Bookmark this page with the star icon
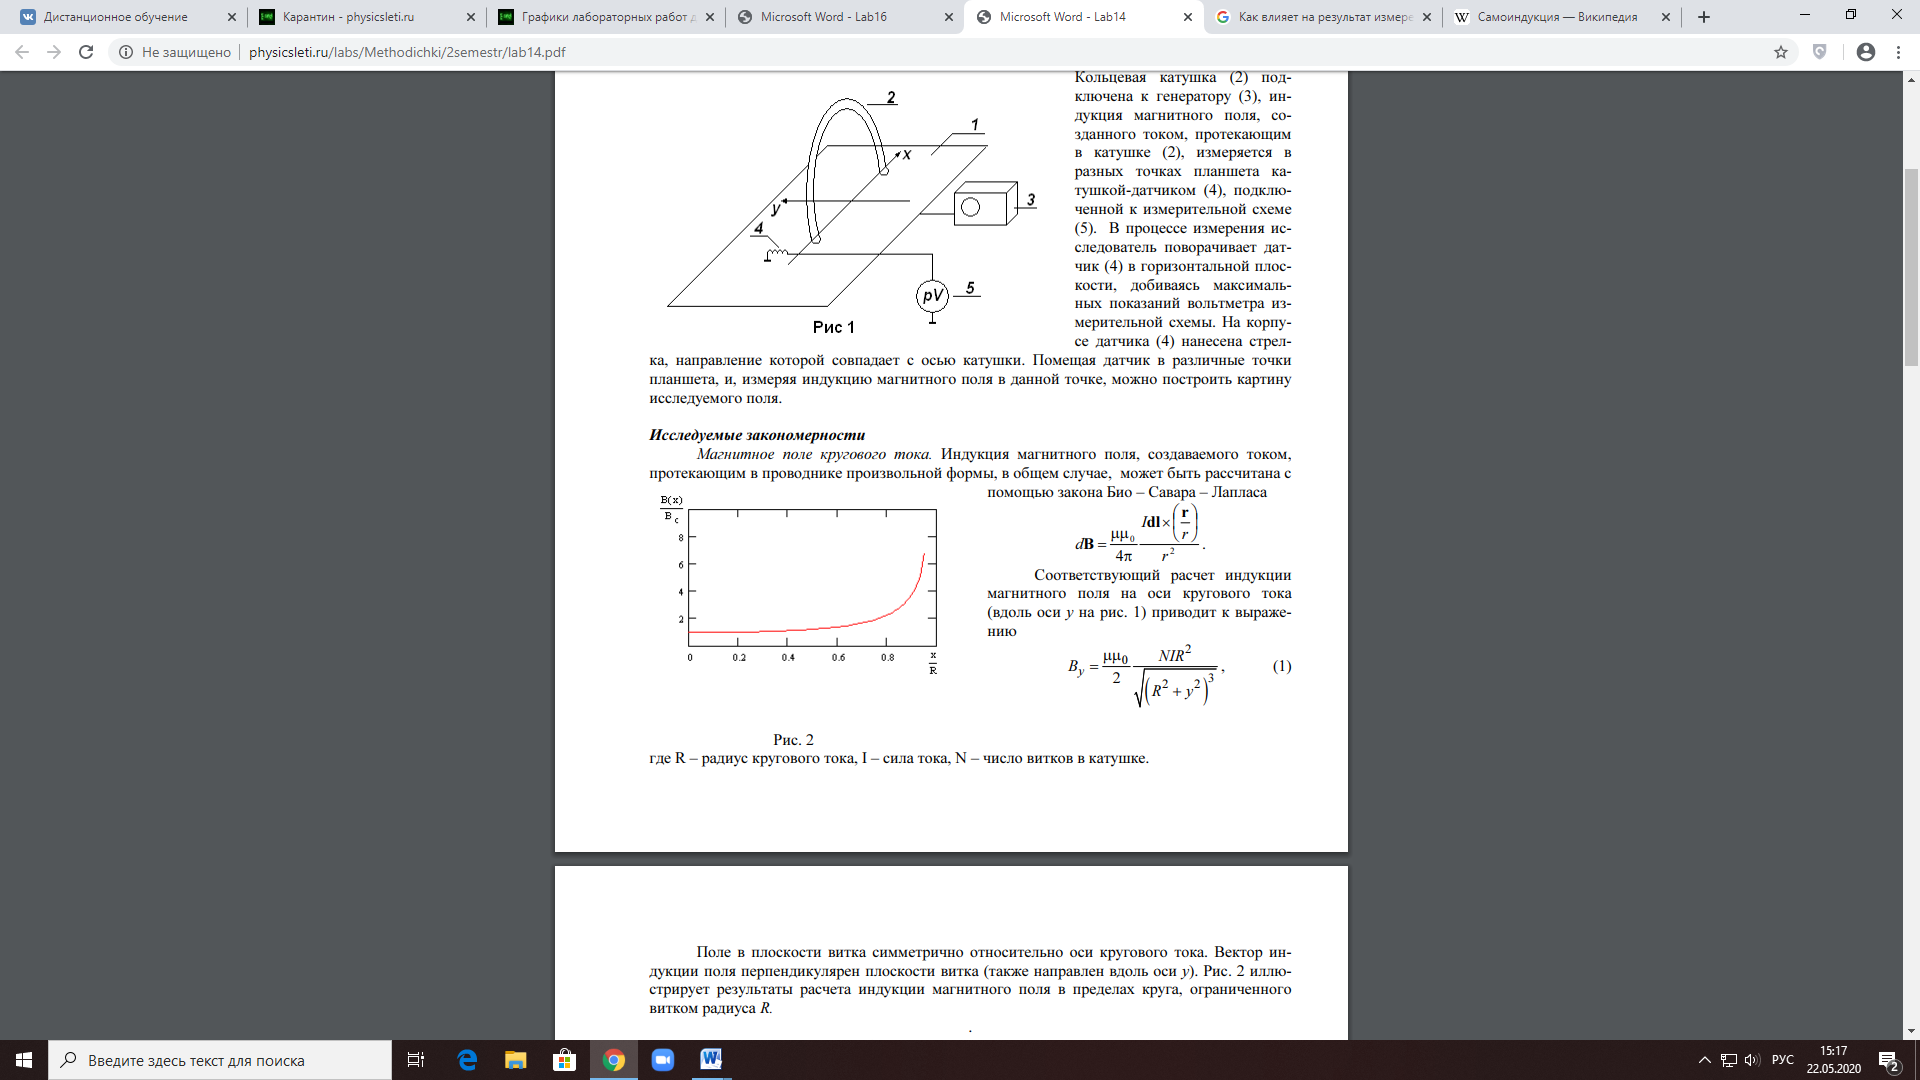1920x1080 pixels. (x=1781, y=52)
